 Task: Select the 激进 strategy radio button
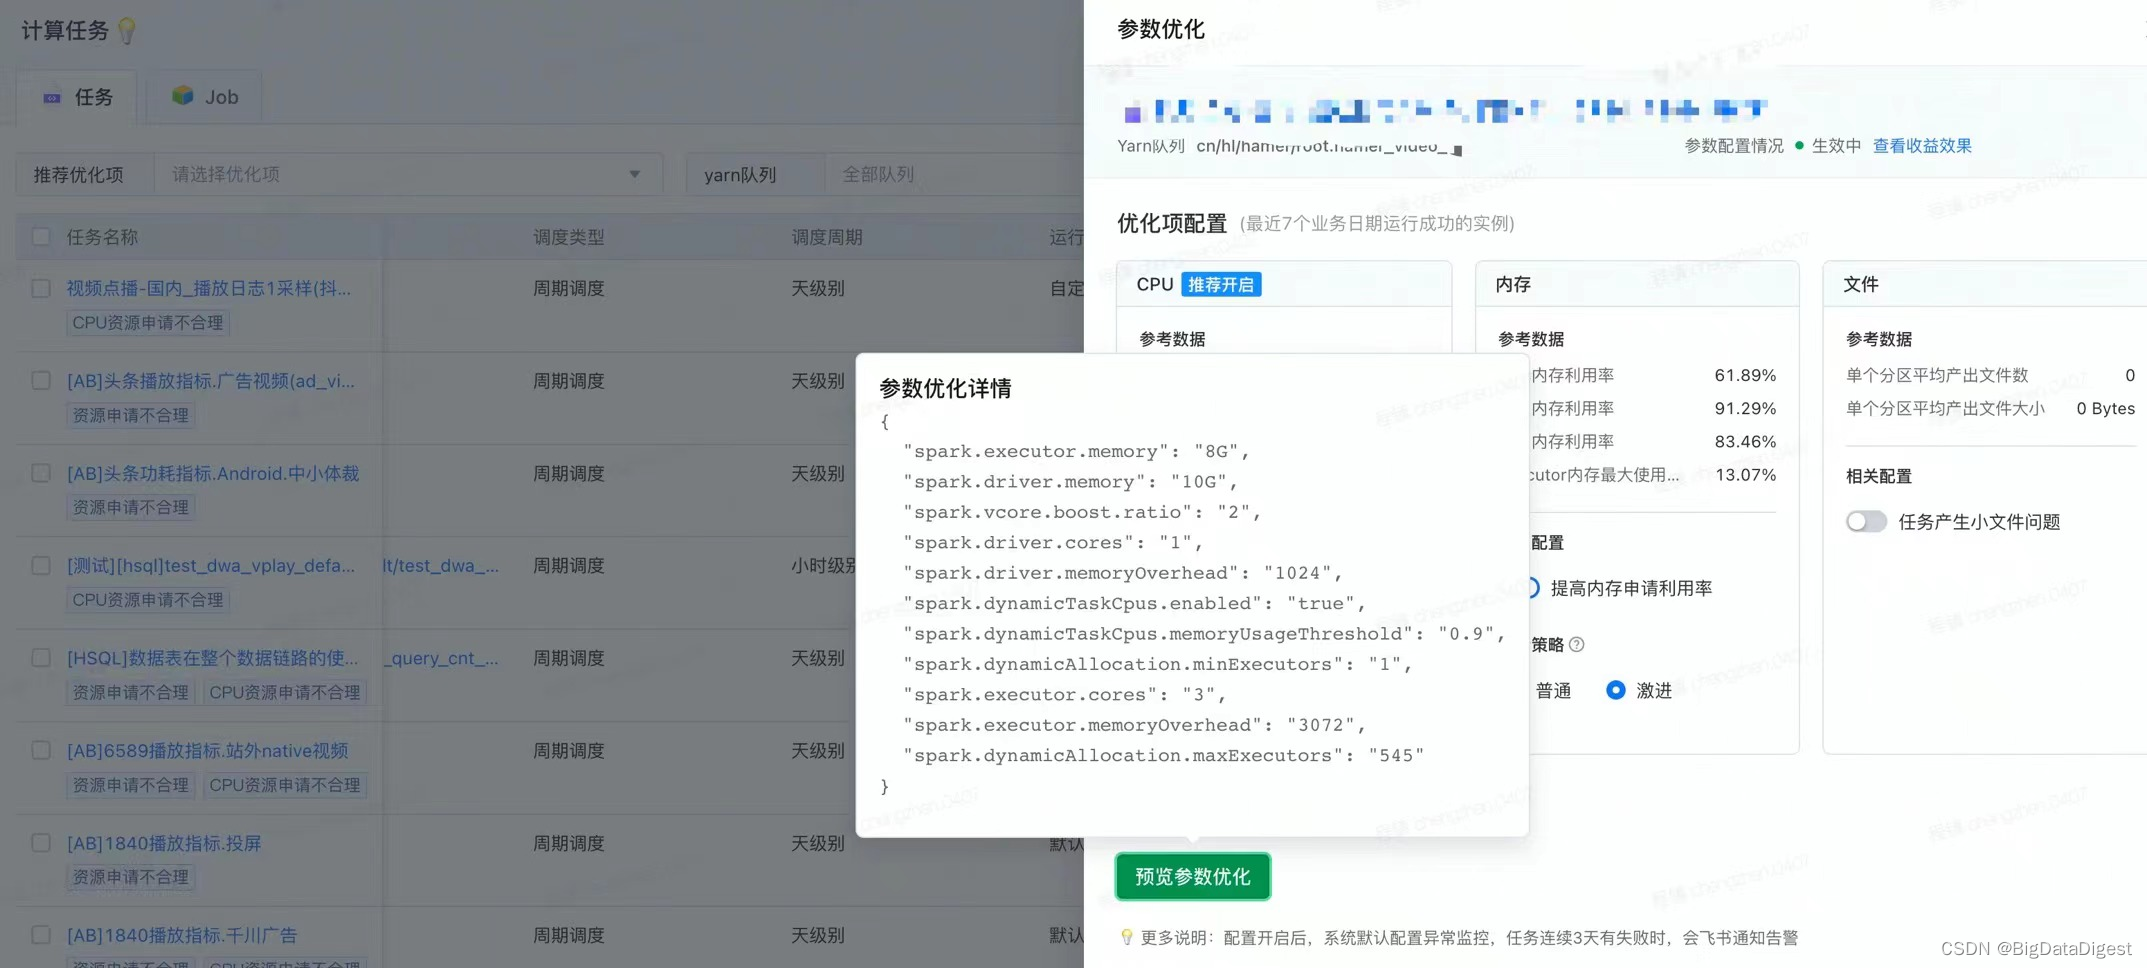1615,690
